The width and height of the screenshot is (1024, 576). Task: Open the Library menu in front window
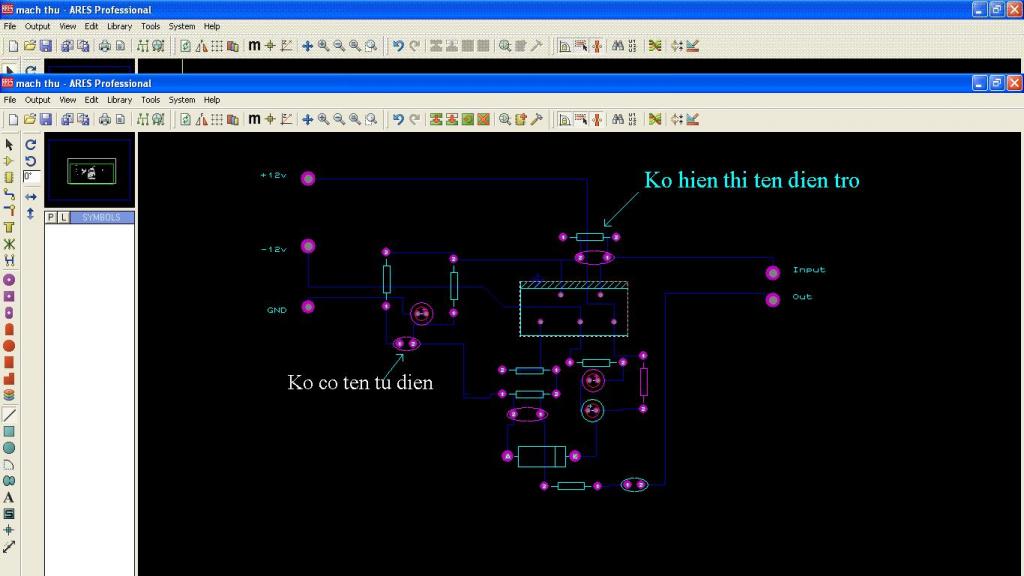coord(119,100)
